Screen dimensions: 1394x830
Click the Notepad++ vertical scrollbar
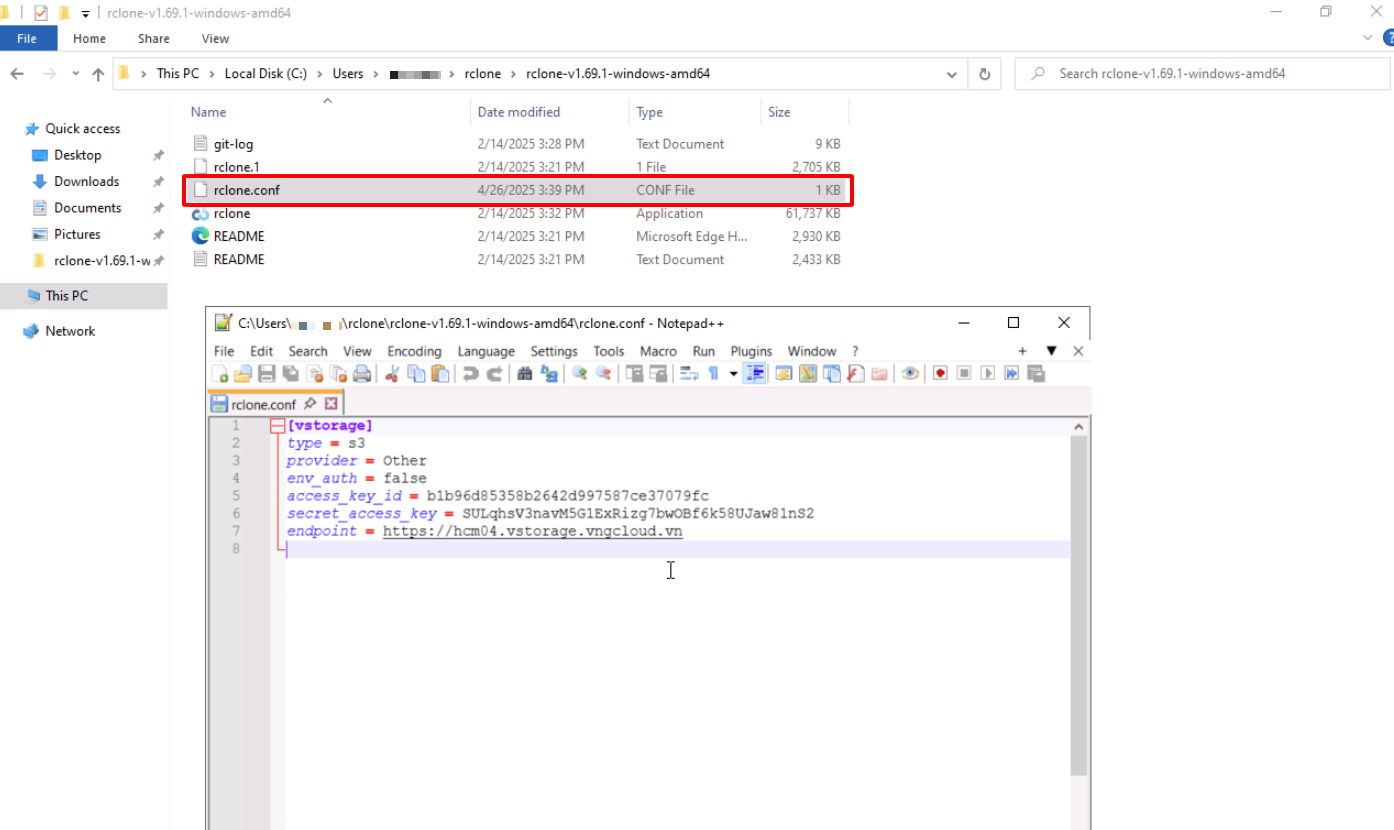(x=1078, y=600)
